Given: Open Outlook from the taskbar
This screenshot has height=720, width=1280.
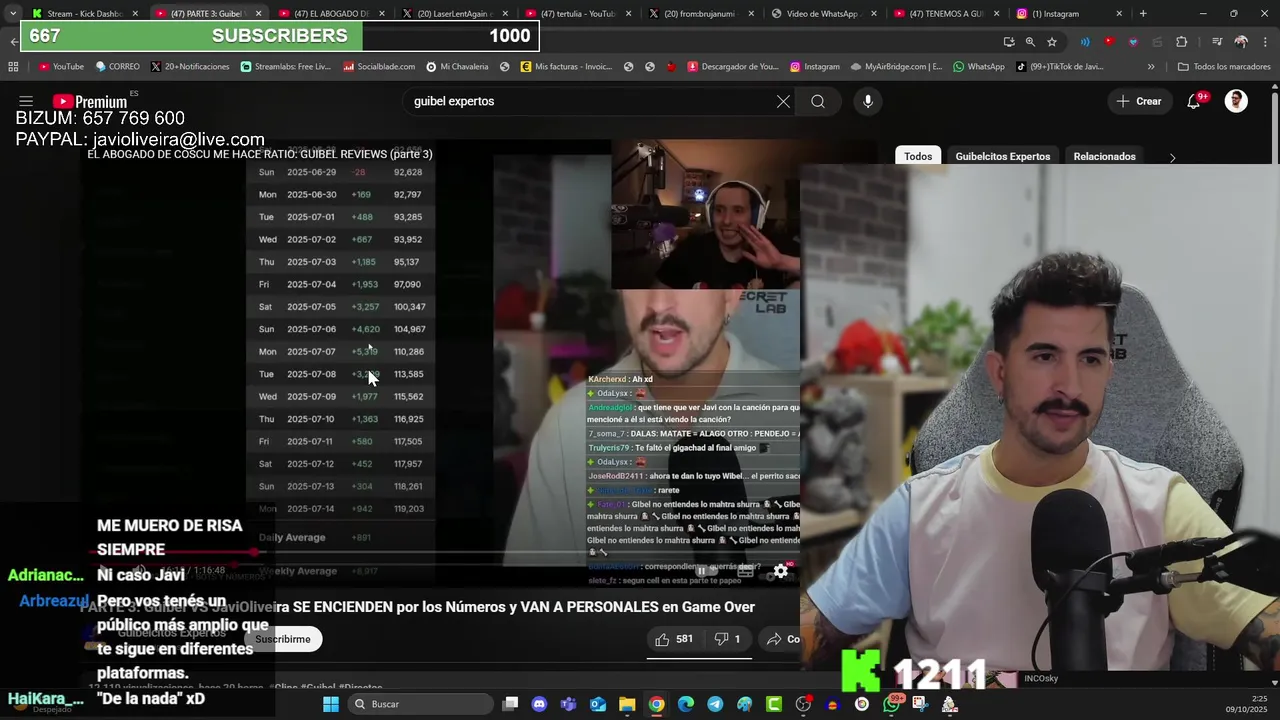Looking at the screenshot, I should coord(598,704).
